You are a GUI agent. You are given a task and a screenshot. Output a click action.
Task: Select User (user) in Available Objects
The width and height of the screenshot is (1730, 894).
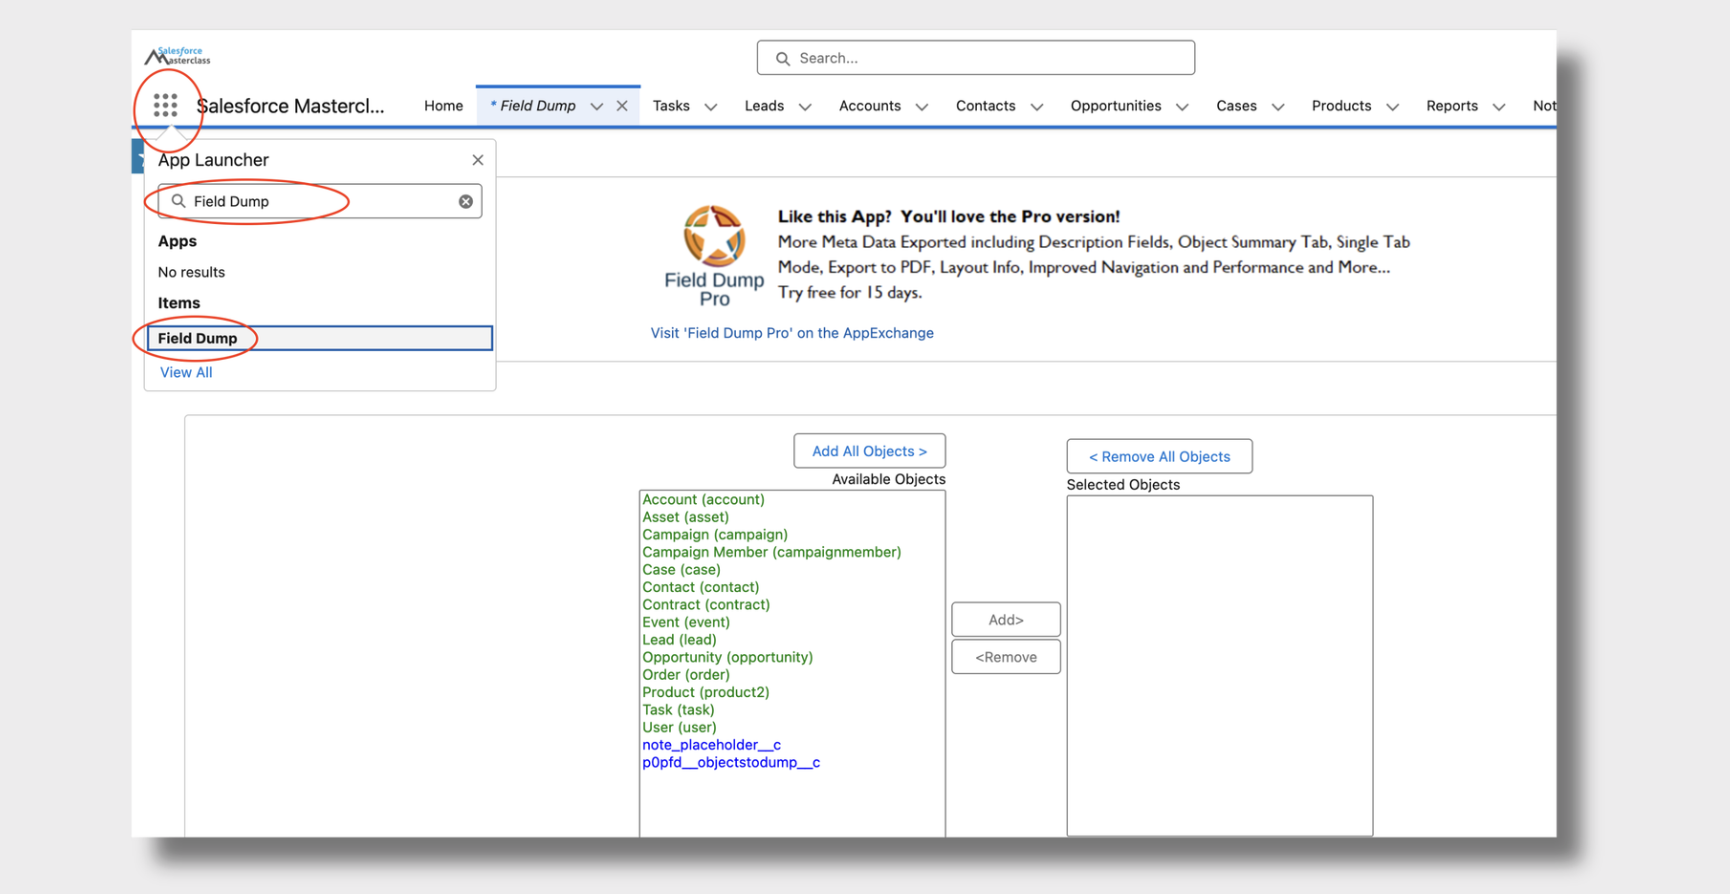click(x=679, y=727)
